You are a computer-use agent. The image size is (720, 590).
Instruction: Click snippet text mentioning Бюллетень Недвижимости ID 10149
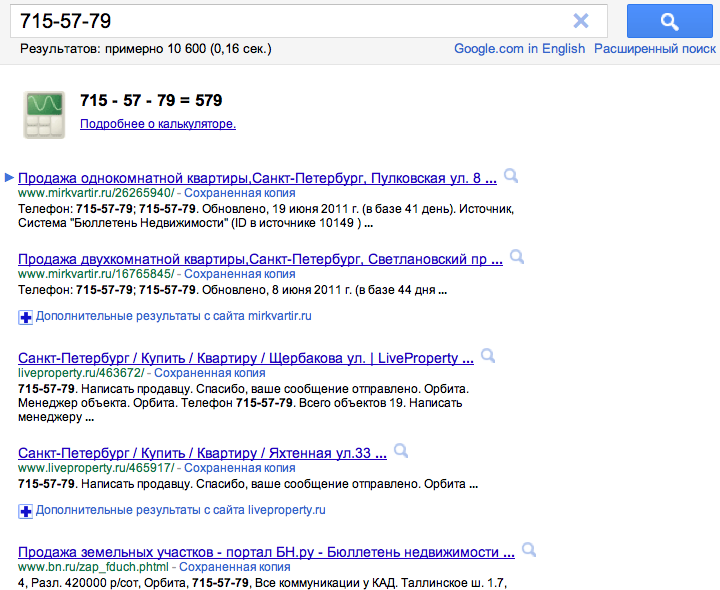point(195,223)
